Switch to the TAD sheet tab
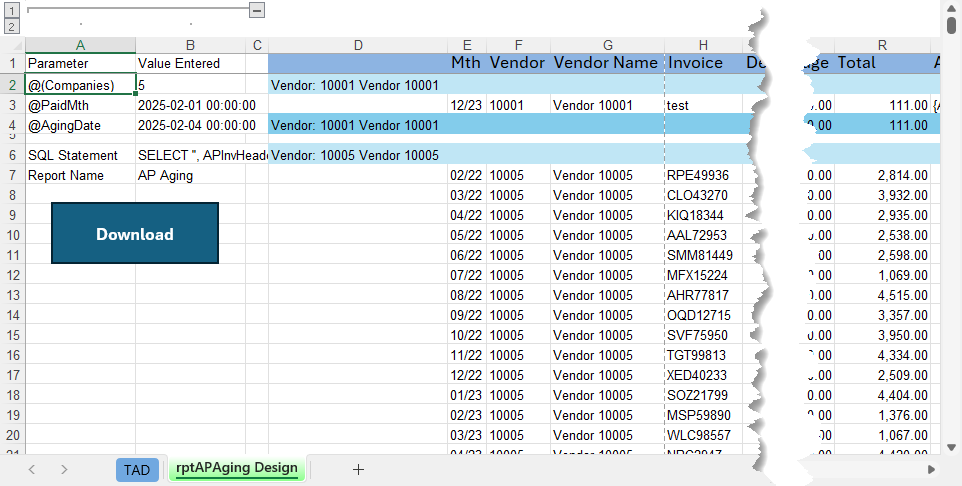Viewport: 962px width, 486px height. (137, 469)
